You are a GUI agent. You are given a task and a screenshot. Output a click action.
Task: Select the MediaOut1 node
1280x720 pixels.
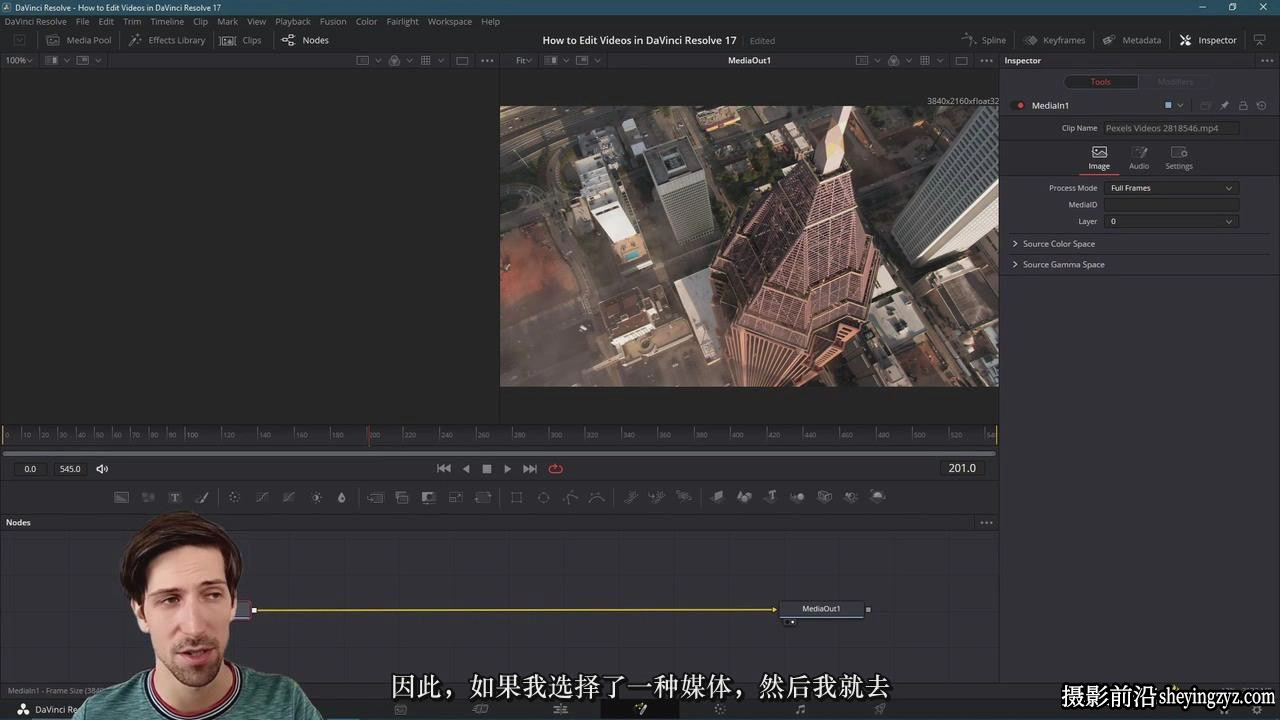[821, 609]
